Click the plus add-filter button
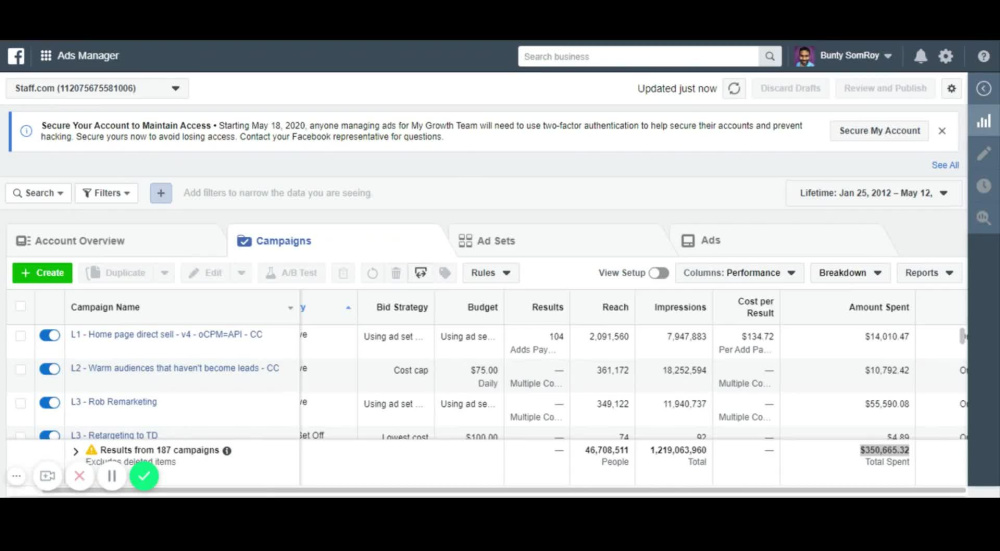Image resolution: width=1000 pixels, height=551 pixels. click(x=161, y=193)
